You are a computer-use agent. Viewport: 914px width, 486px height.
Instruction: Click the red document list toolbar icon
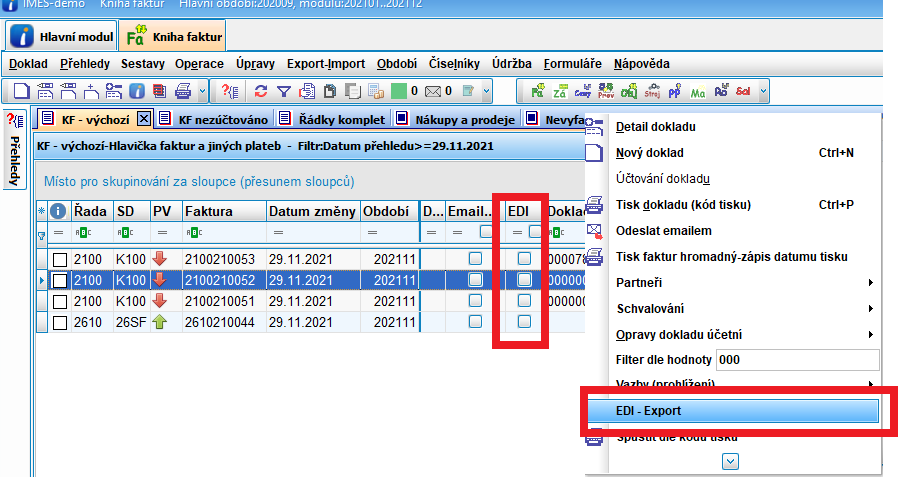159,91
